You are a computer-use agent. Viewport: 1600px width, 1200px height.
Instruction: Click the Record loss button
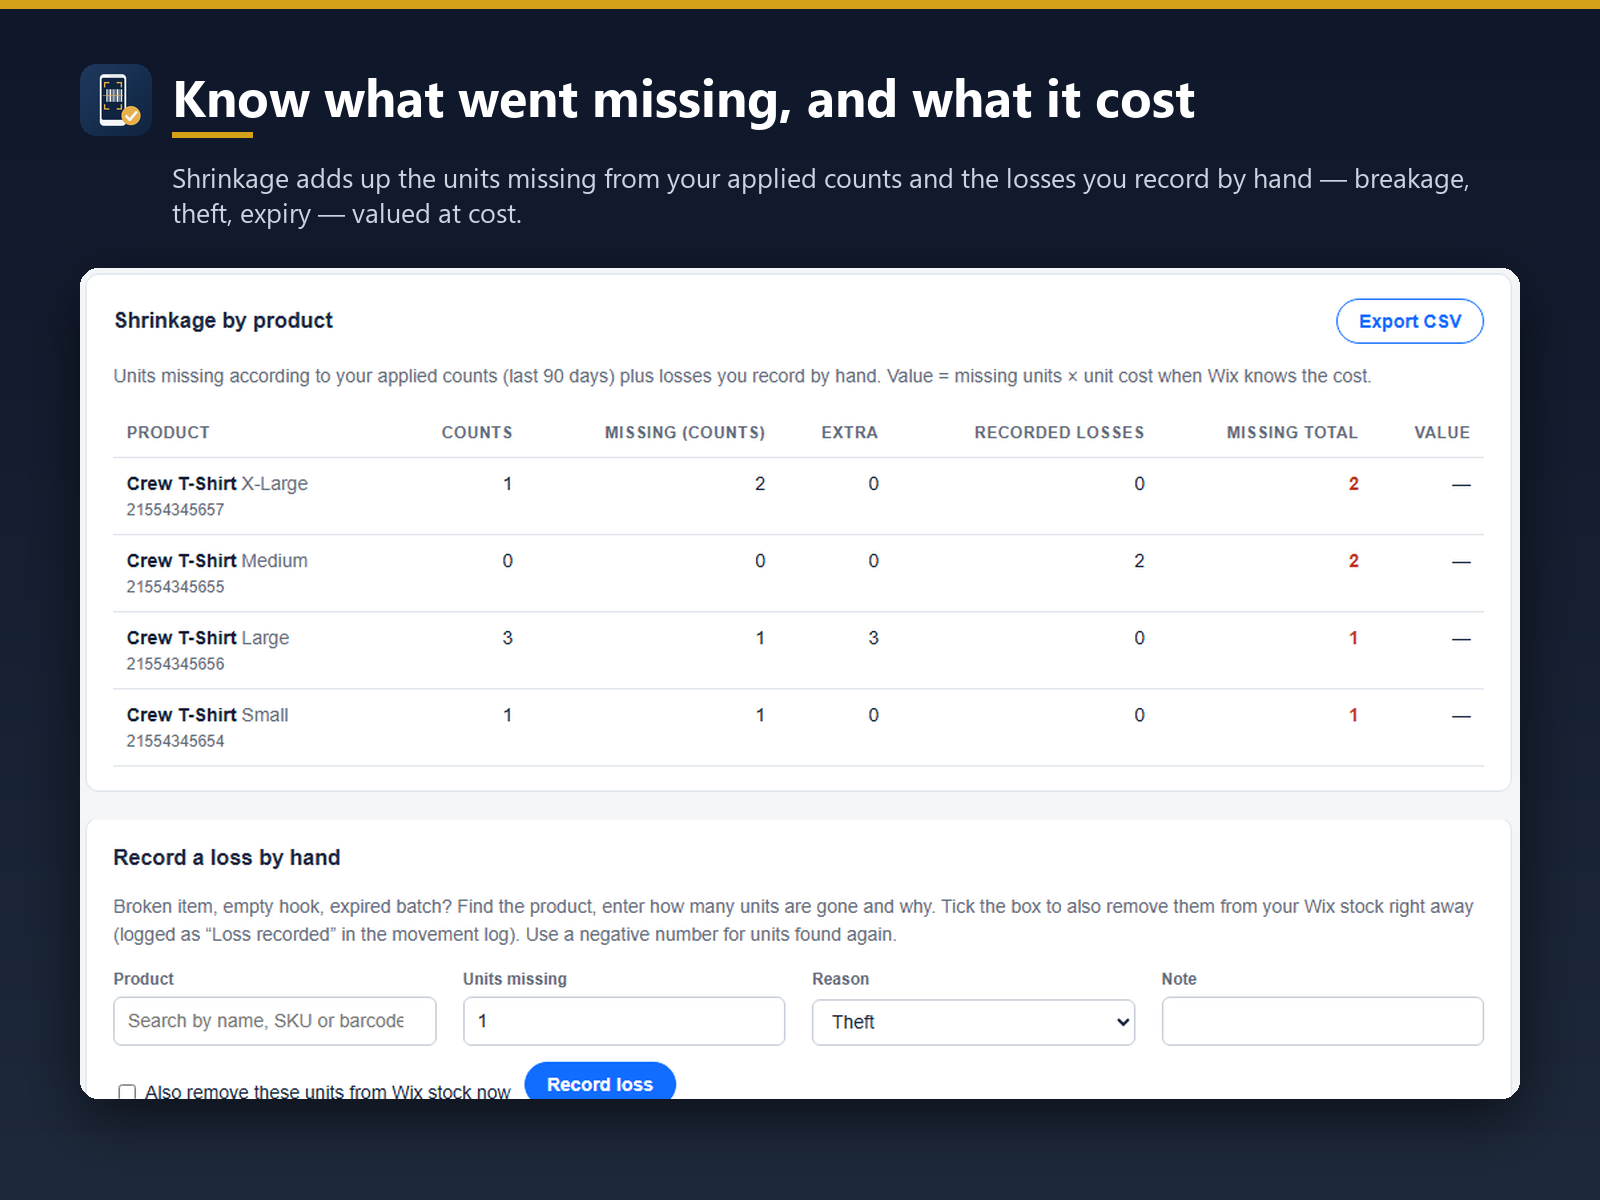600,1081
